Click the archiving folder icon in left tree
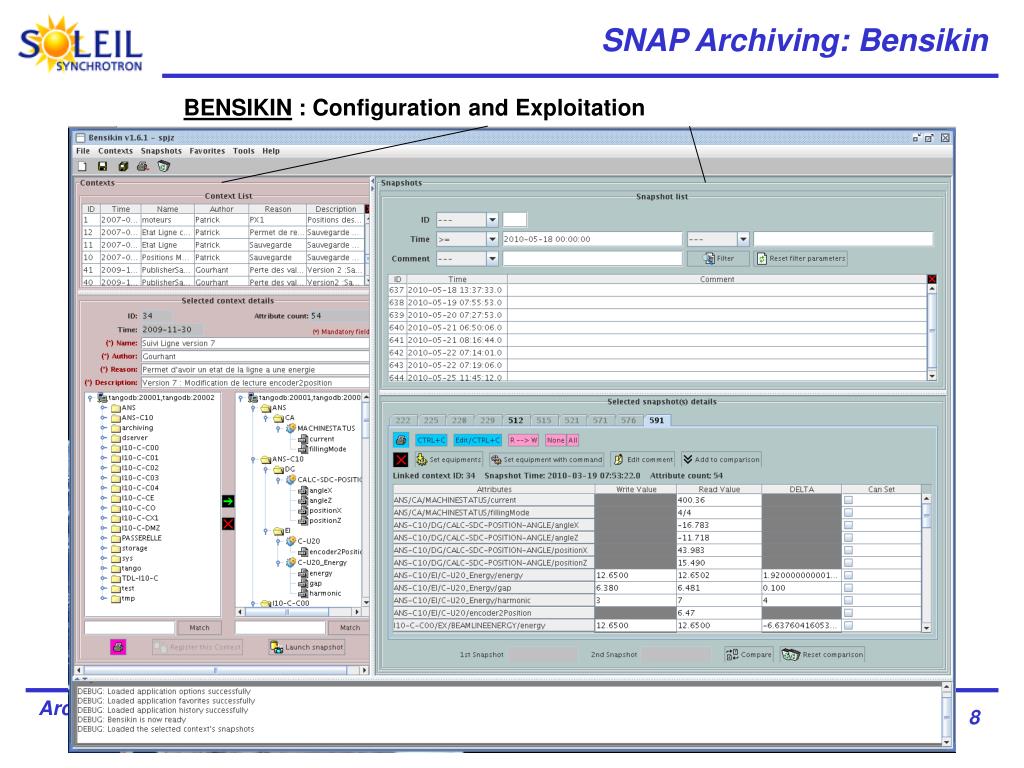 [x=116, y=428]
